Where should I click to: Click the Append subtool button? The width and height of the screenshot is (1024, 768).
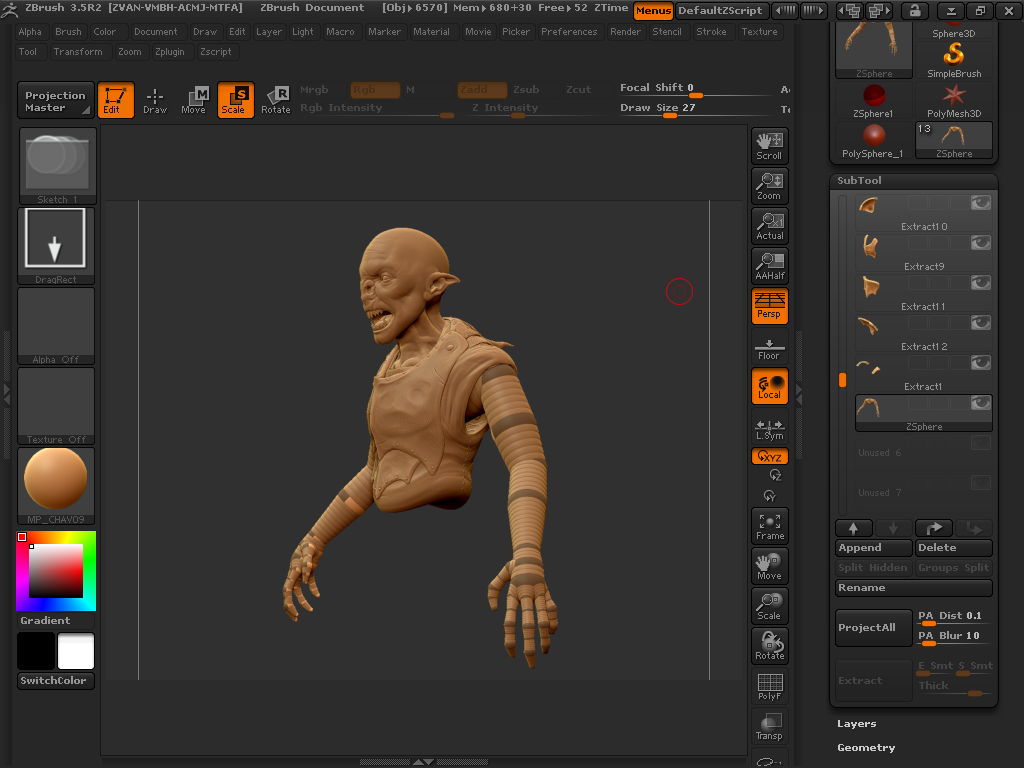click(873, 548)
